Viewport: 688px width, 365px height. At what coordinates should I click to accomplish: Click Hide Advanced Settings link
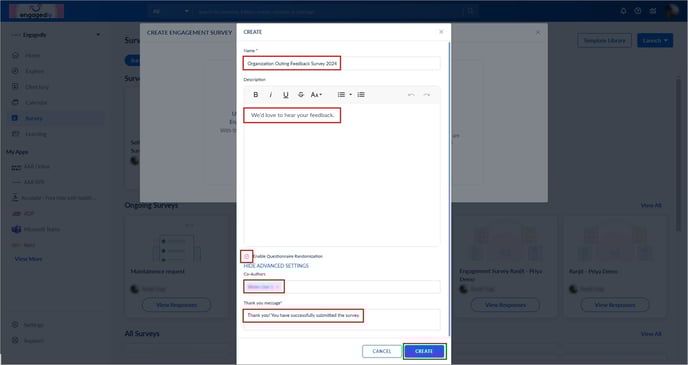point(276,266)
